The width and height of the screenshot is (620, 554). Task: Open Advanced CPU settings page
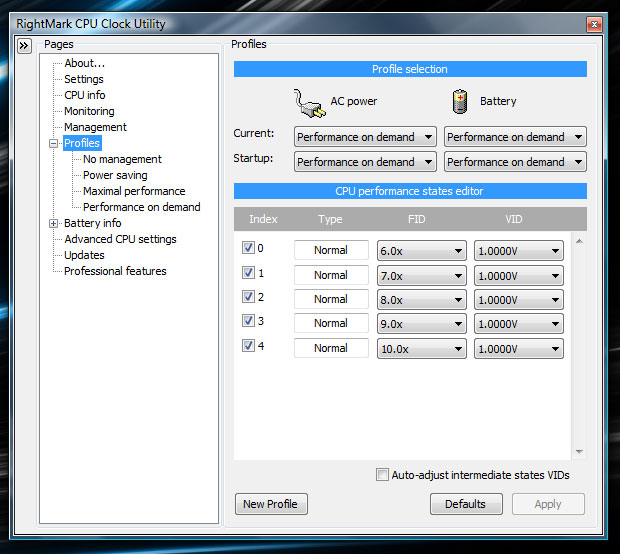120,239
